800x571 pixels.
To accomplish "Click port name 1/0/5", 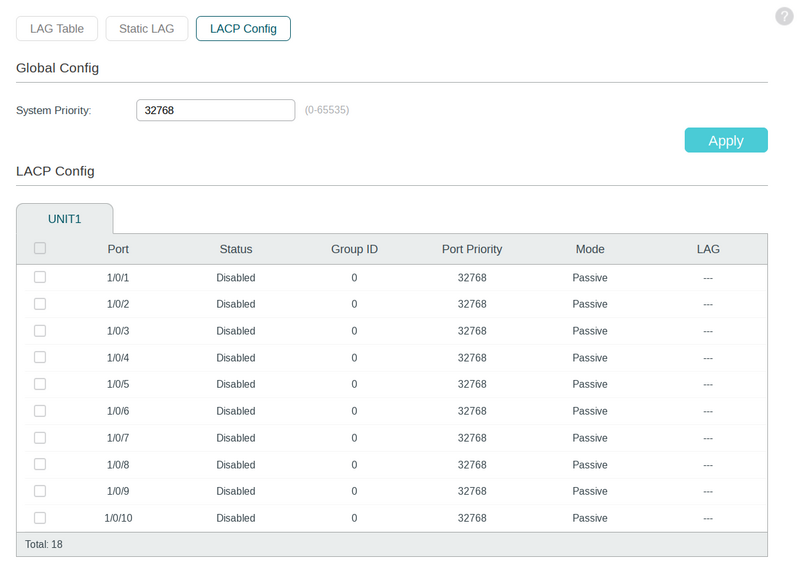I will point(118,384).
